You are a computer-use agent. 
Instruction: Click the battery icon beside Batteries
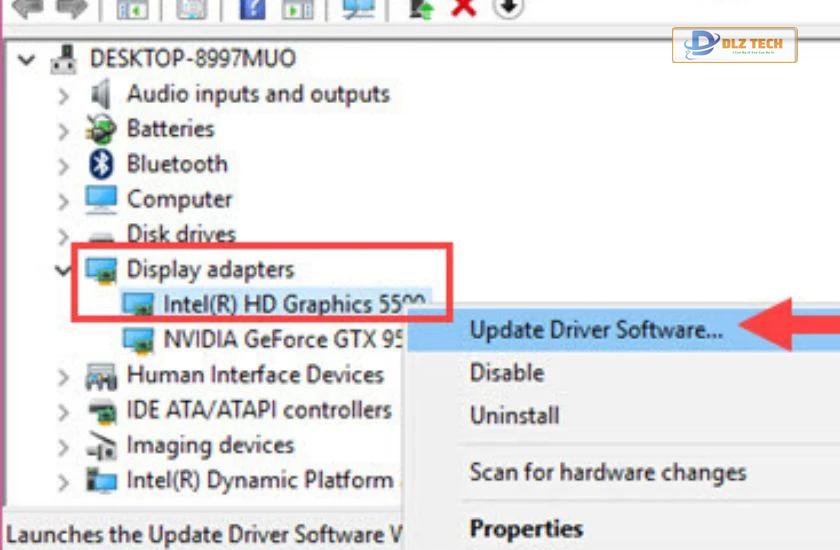pyautogui.click(x=101, y=130)
